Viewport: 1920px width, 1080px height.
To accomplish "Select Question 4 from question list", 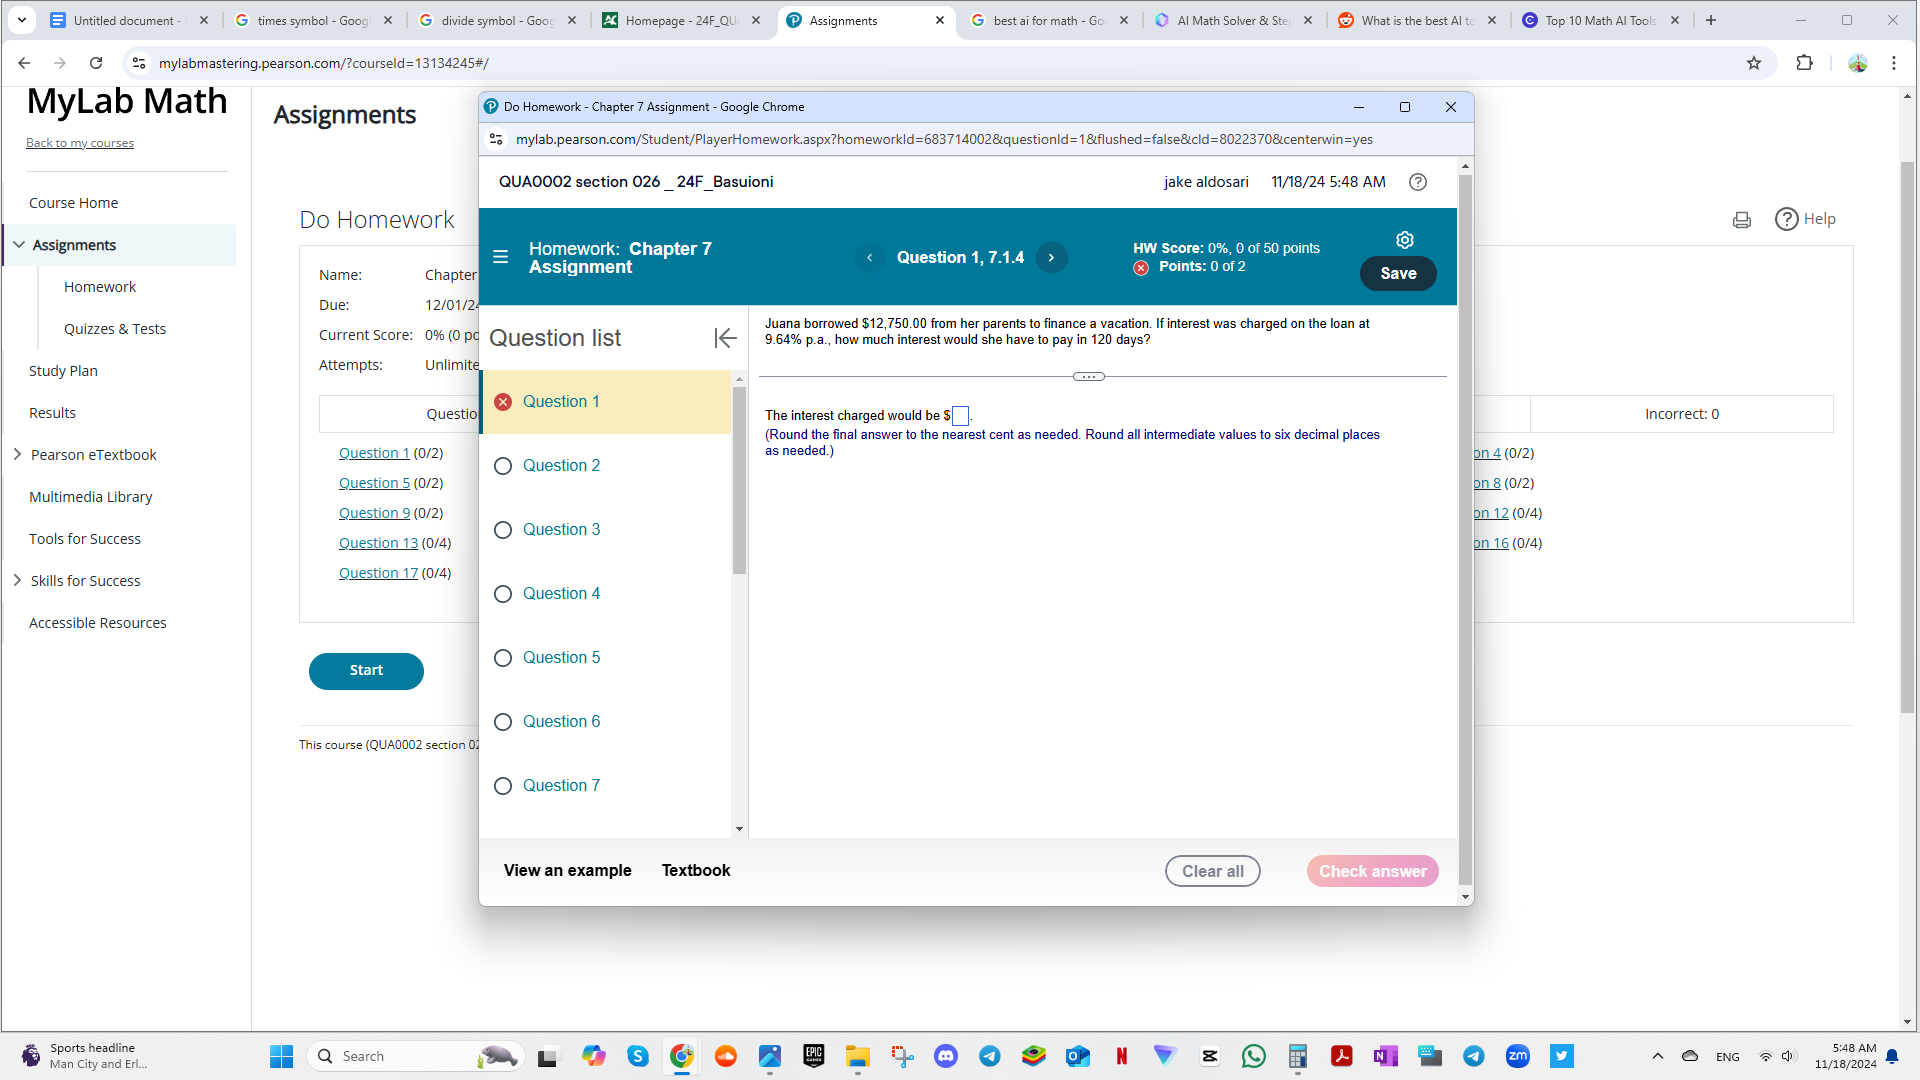I will tap(562, 592).
